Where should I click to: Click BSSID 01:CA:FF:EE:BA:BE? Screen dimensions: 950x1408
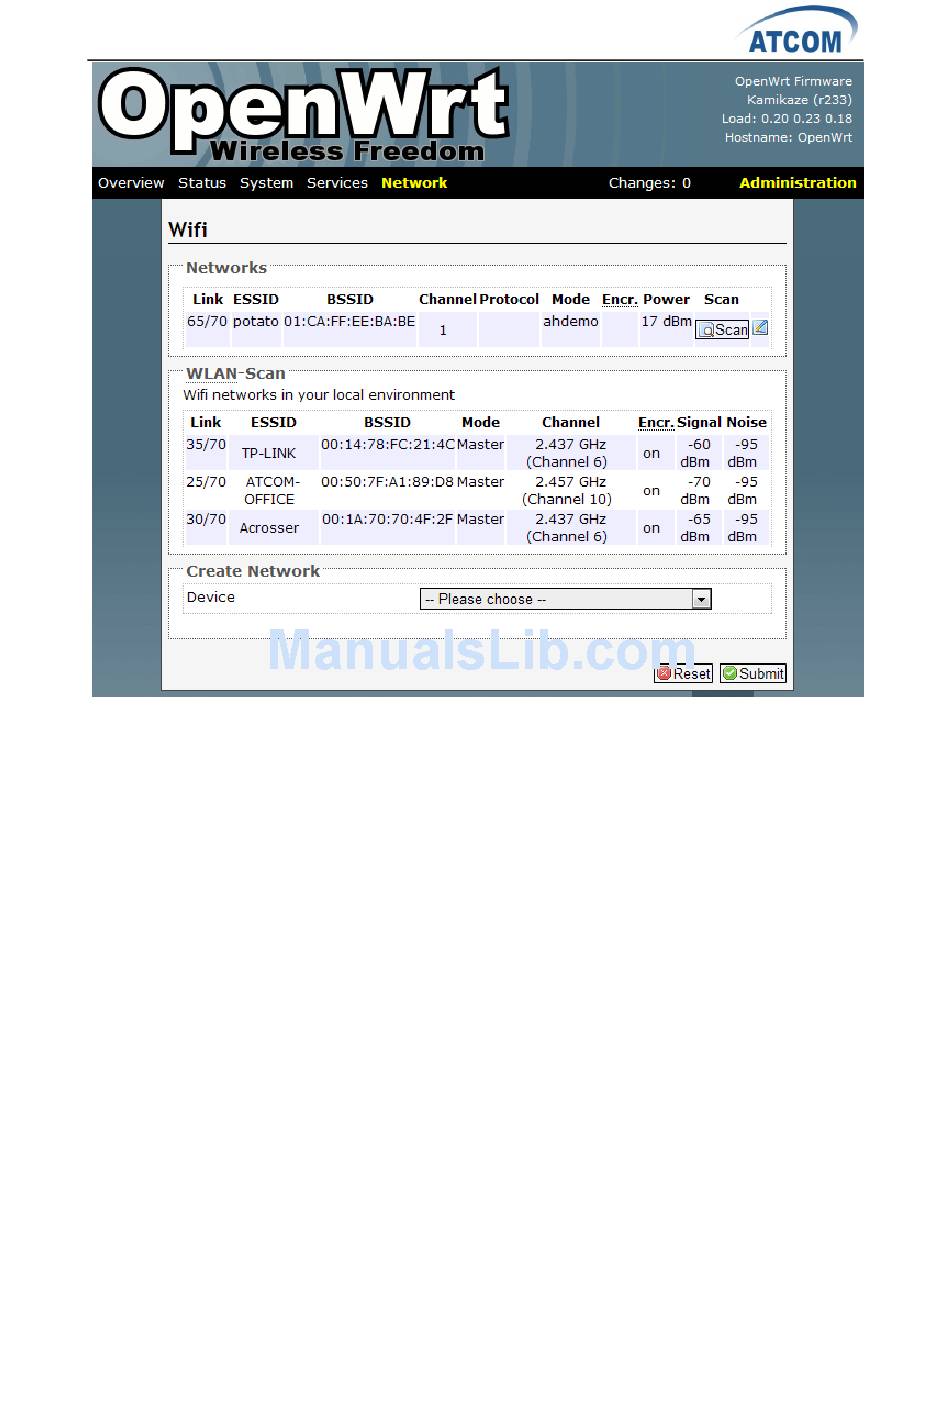[349, 321]
